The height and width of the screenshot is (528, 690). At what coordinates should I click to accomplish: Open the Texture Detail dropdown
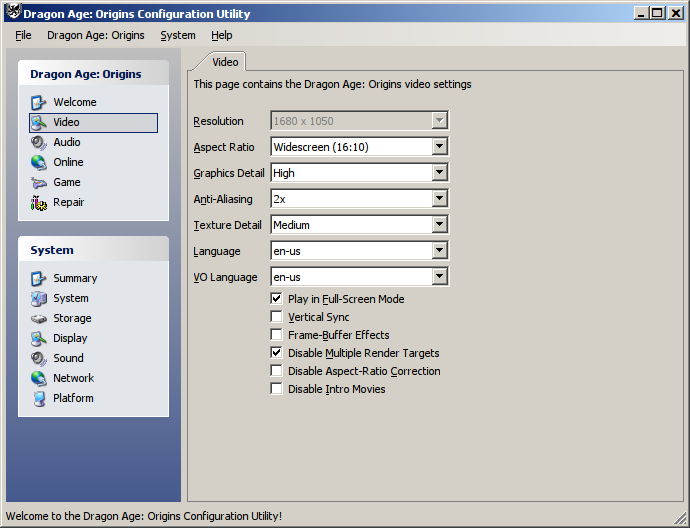pyautogui.click(x=439, y=224)
